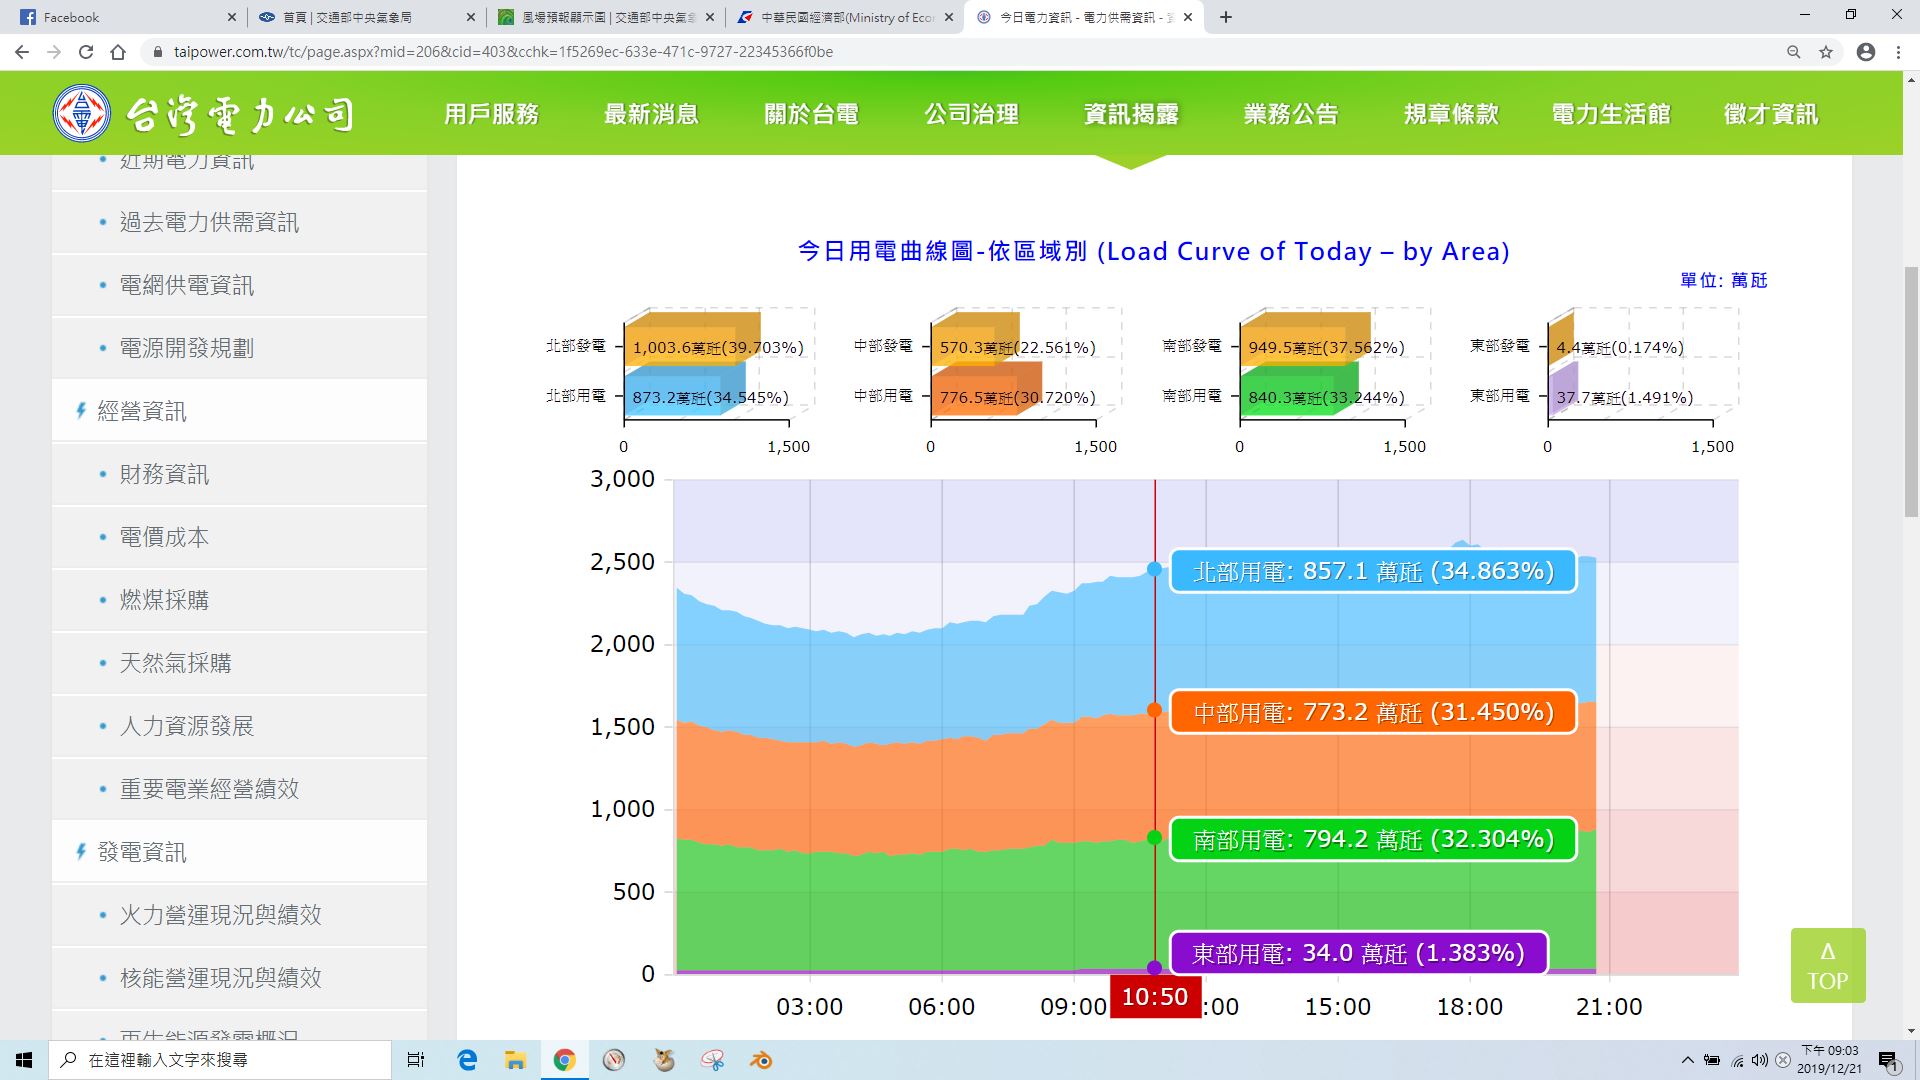Jump to page top with TOP button

1828,966
